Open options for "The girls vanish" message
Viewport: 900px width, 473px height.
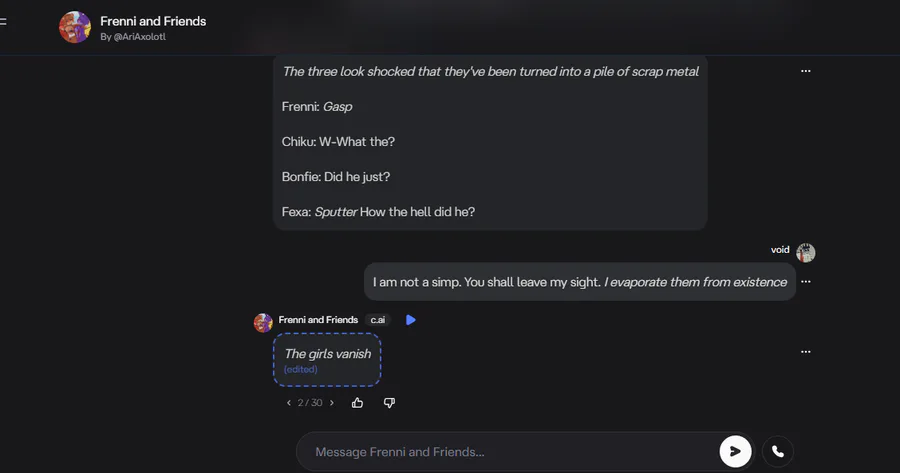click(805, 352)
